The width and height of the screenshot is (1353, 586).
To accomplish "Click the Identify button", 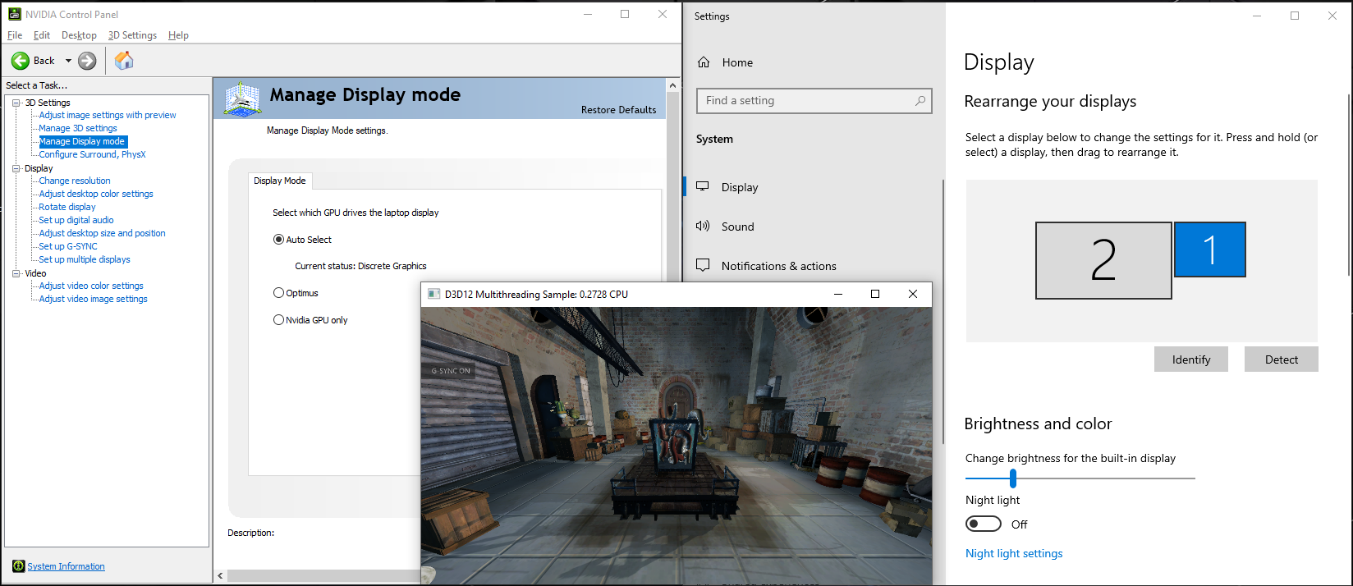I will tap(1191, 360).
